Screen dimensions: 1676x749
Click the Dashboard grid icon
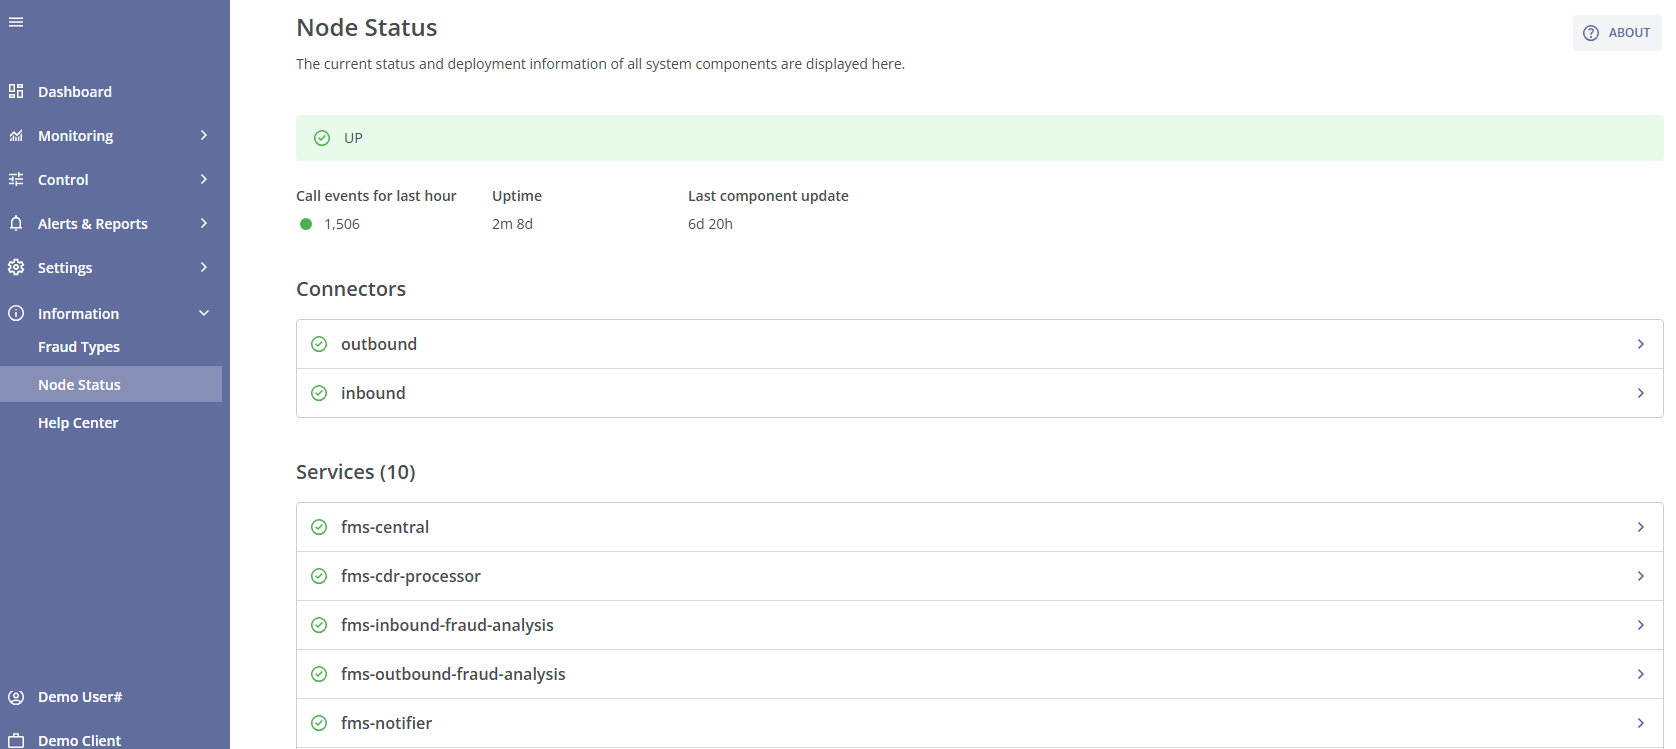(x=16, y=92)
